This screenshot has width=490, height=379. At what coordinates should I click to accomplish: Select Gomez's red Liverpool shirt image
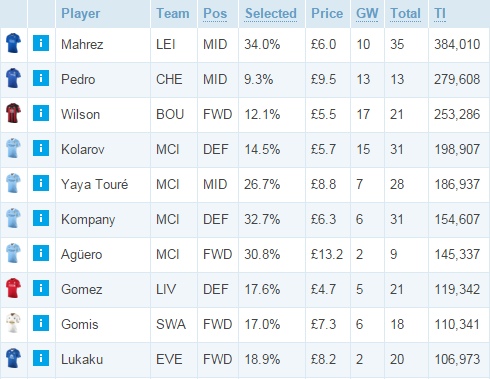click(x=13, y=288)
